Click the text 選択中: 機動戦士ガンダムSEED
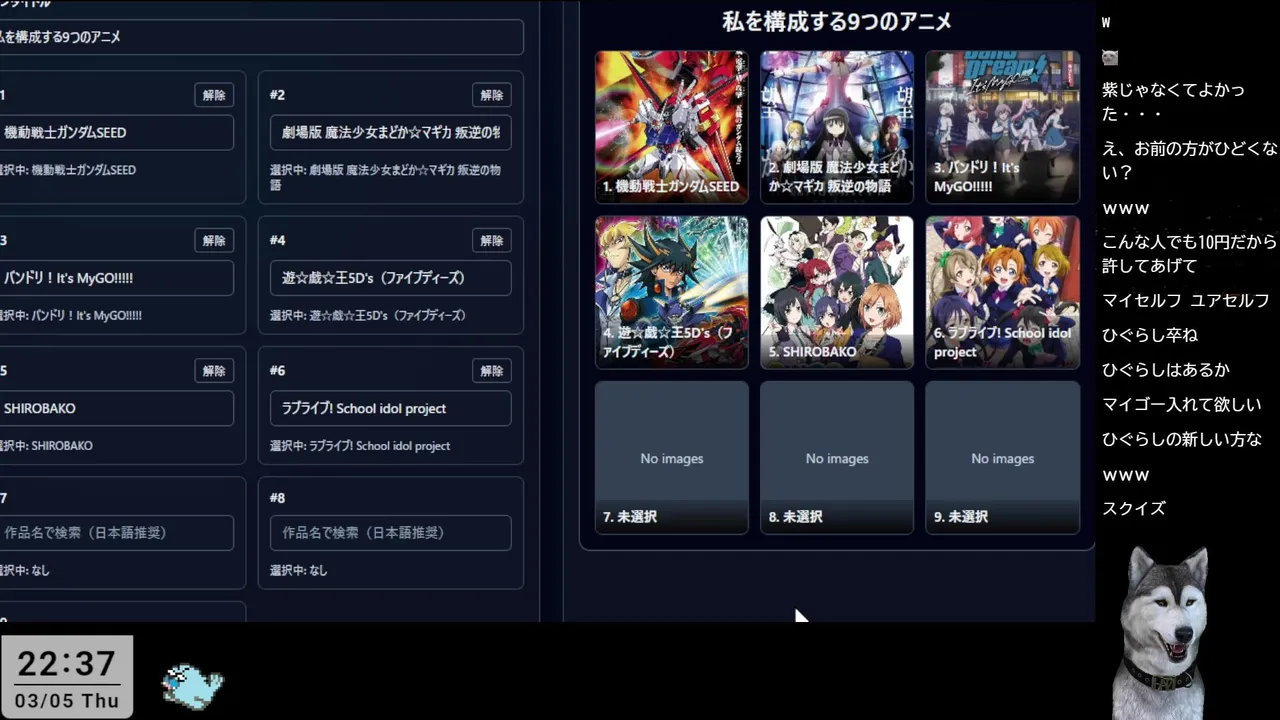Viewport: 1280px width, 720px height. click(x=68, y=170)
